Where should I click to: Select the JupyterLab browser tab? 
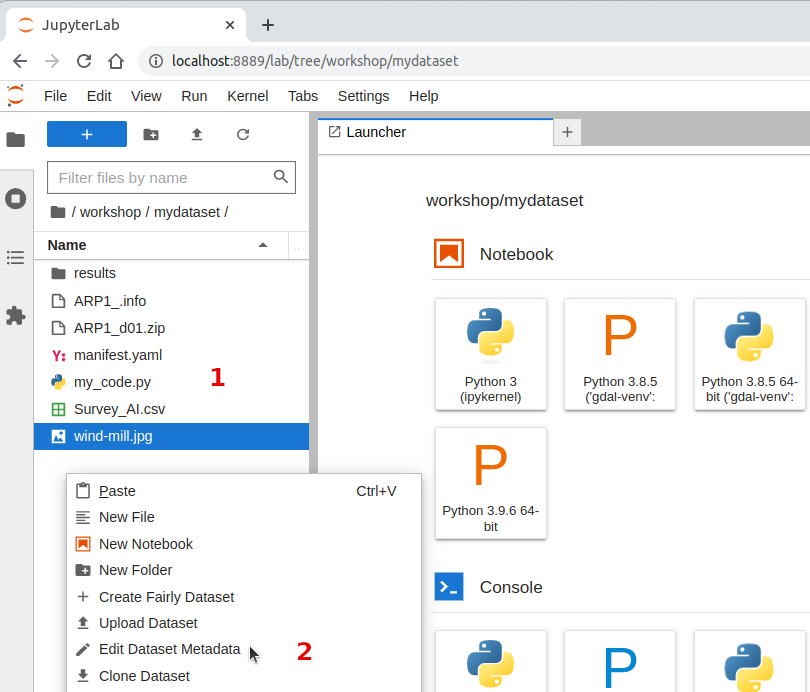click(126, 25)
